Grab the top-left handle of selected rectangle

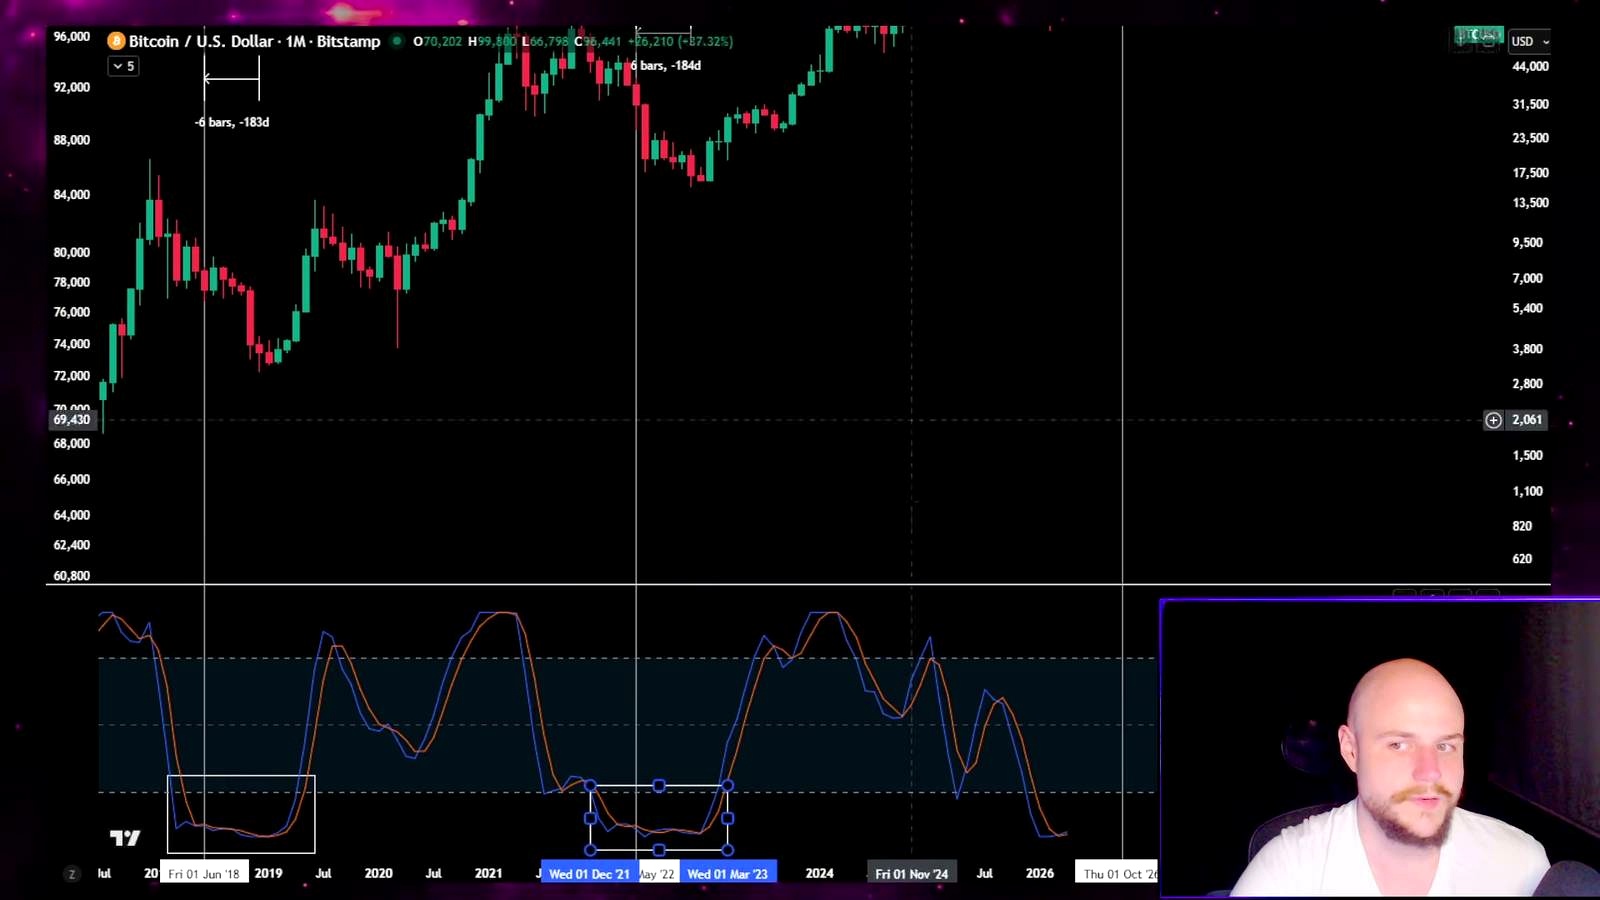point(590,786)
